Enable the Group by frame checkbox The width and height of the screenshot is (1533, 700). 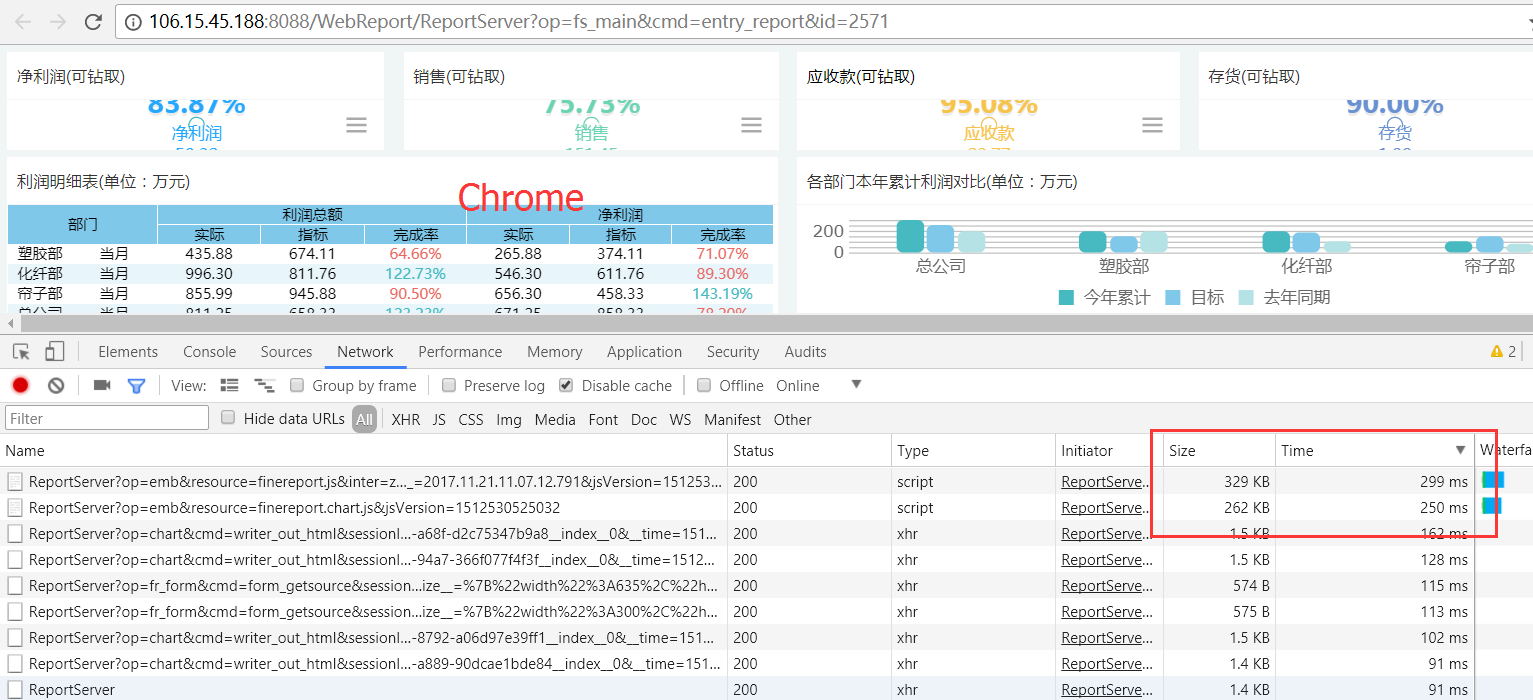point(297,385)
